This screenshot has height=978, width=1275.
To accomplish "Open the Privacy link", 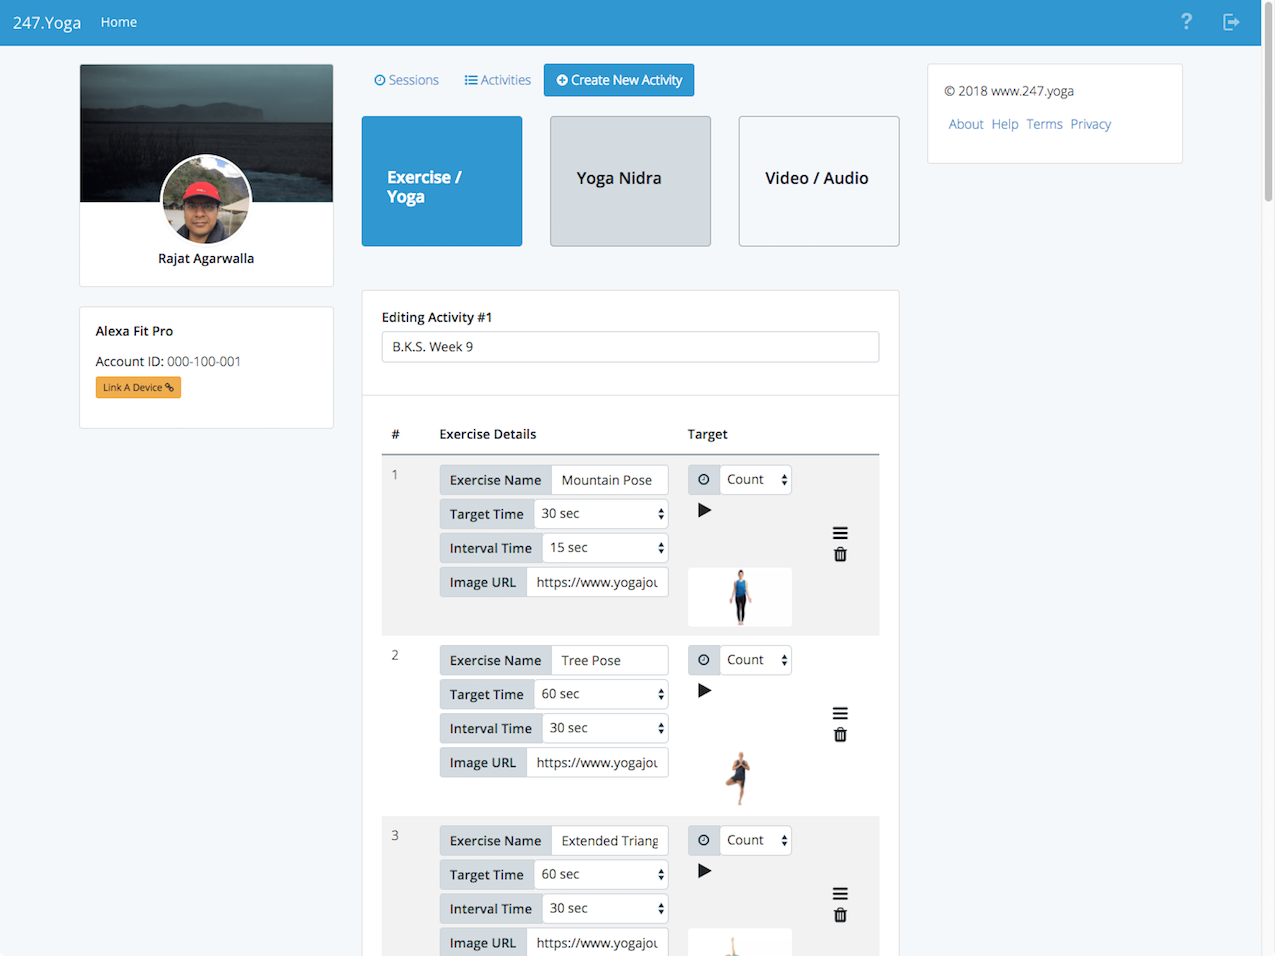I will coord(1091,124).
